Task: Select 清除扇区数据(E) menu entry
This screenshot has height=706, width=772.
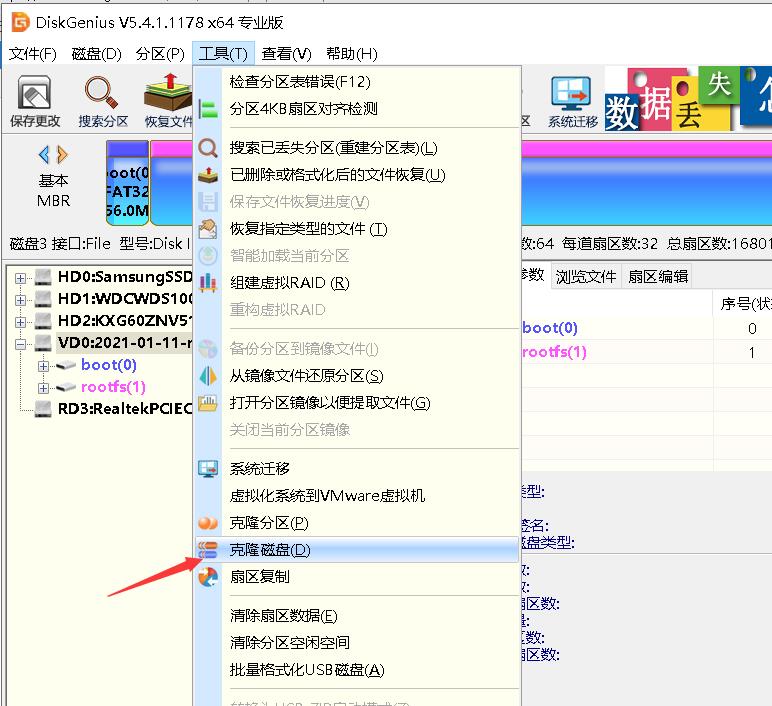Action: coord(357,616)
